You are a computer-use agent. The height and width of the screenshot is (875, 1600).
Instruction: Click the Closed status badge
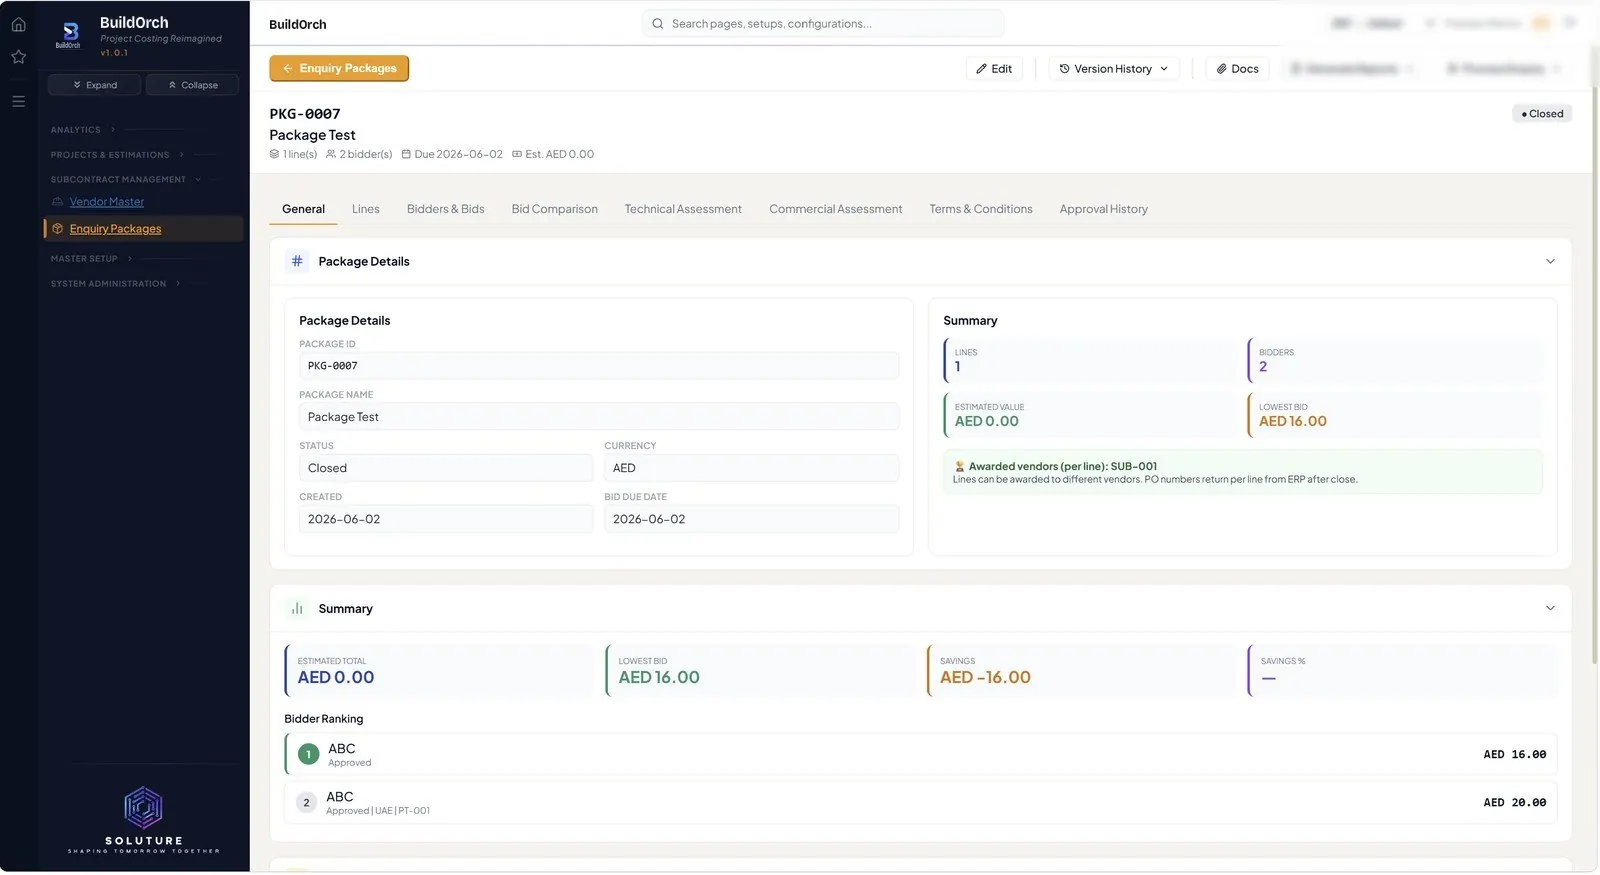pyautogui.click(x=1542, y=114)
